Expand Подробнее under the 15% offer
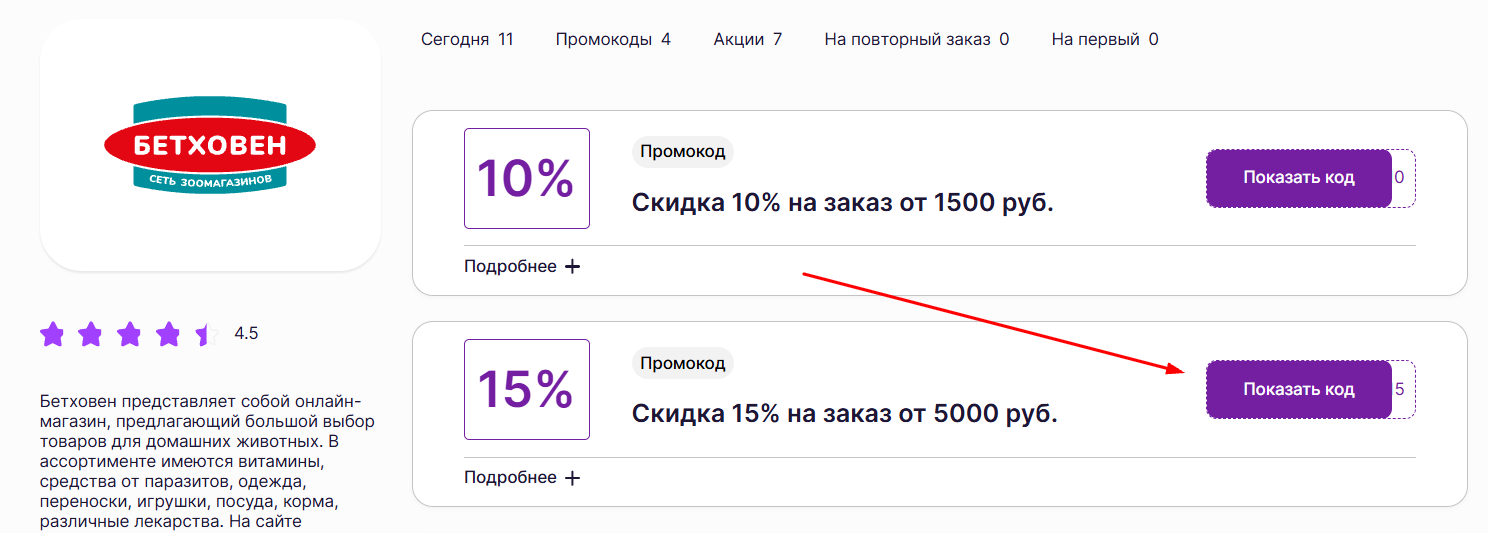 coord(521,478)
